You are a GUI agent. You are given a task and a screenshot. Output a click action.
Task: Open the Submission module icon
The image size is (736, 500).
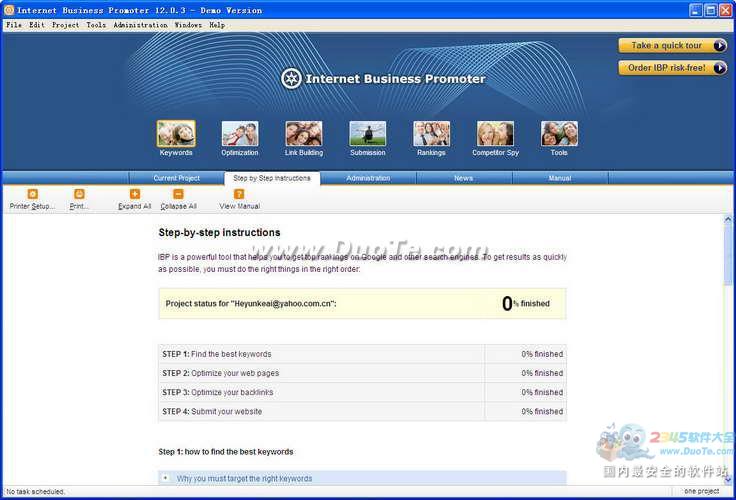click(x=368, y=133)
